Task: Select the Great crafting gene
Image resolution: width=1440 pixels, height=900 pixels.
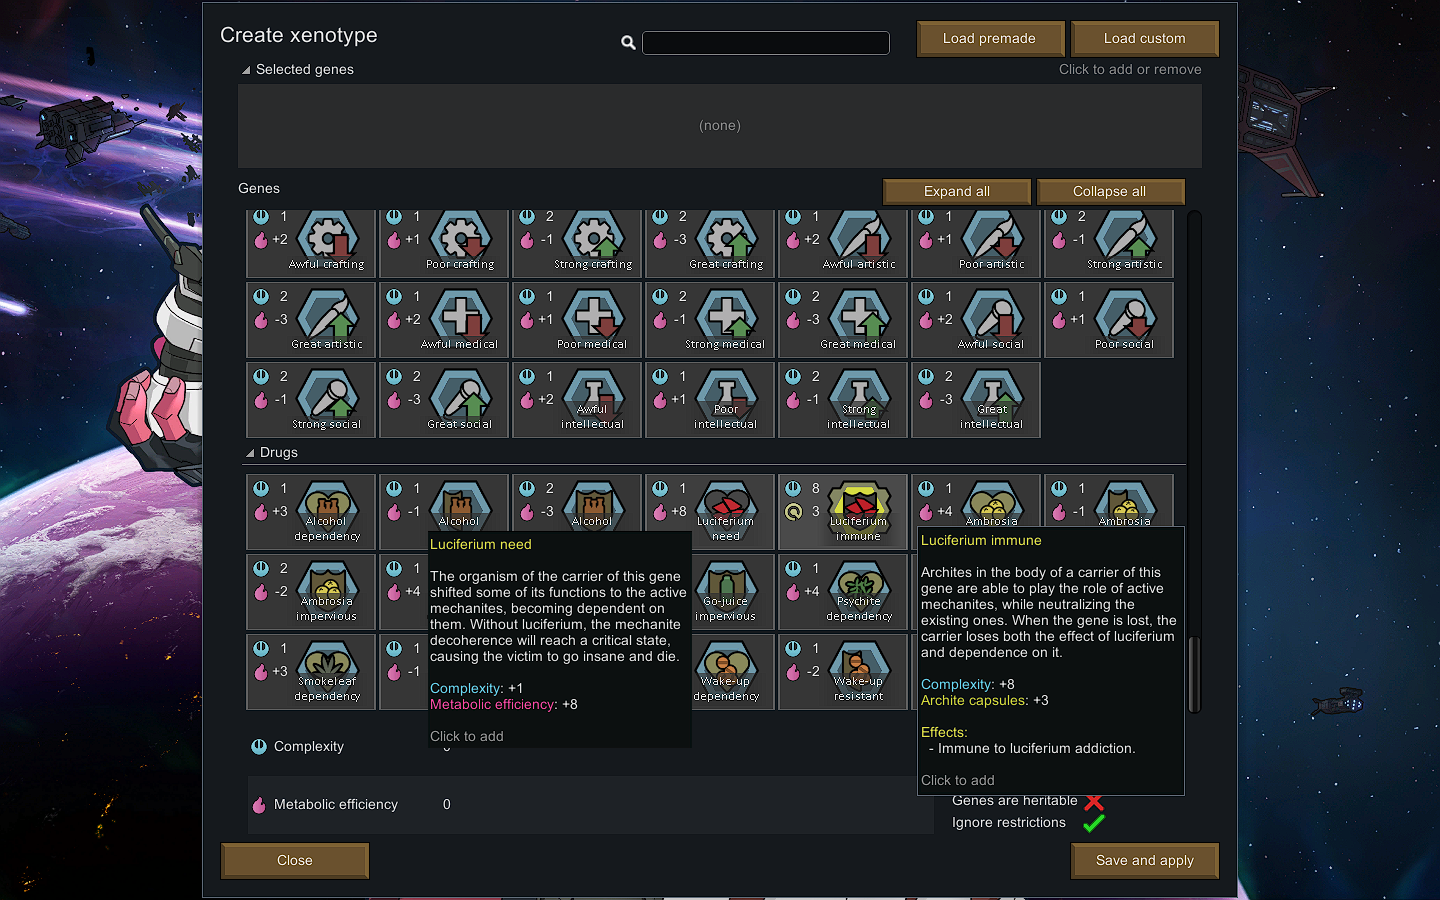Action: 710,243
